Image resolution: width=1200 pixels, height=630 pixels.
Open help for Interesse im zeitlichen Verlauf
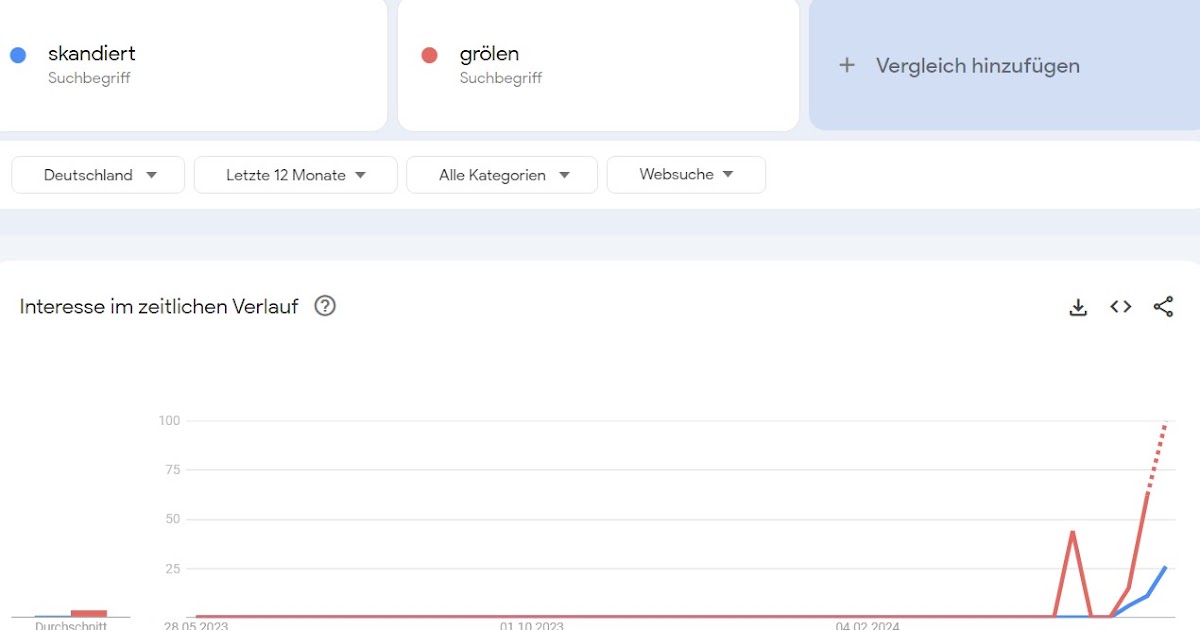coord(325,306)
